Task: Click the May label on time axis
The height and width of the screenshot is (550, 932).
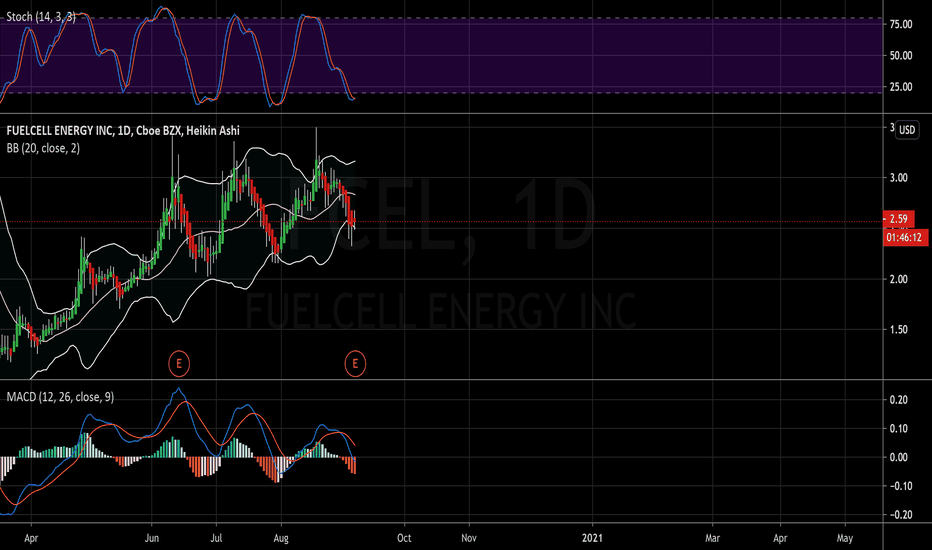Action: 845,539
